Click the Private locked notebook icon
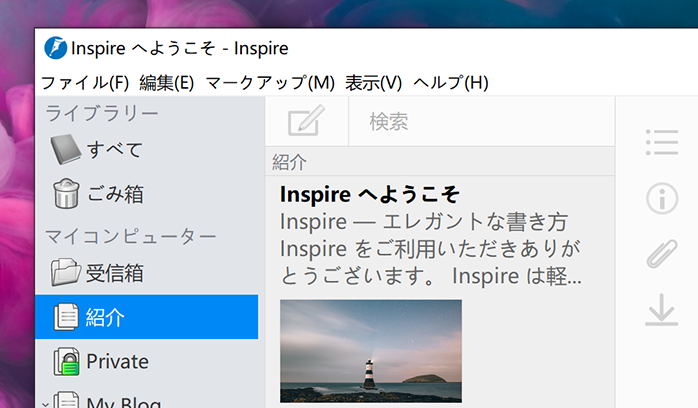The image size is (698, 408). point(66,361)
